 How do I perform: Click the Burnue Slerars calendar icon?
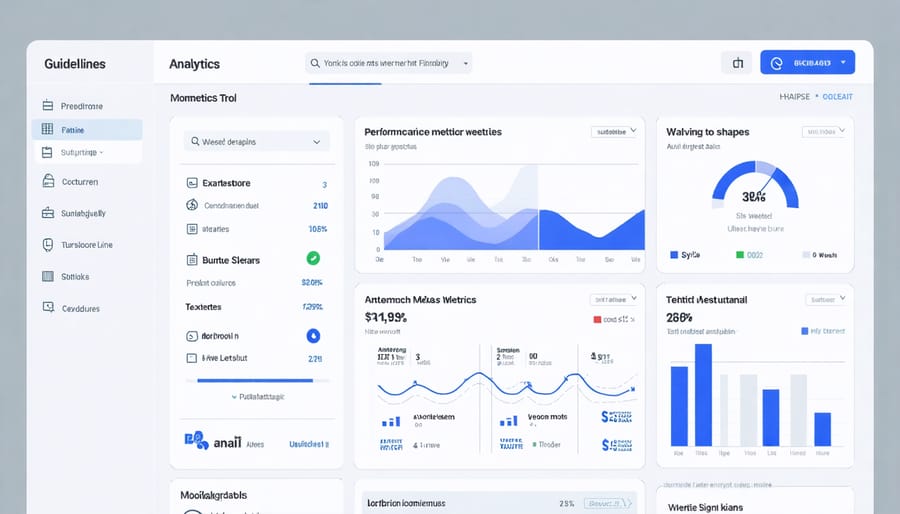pyautogui.click(x=192, y=260)
